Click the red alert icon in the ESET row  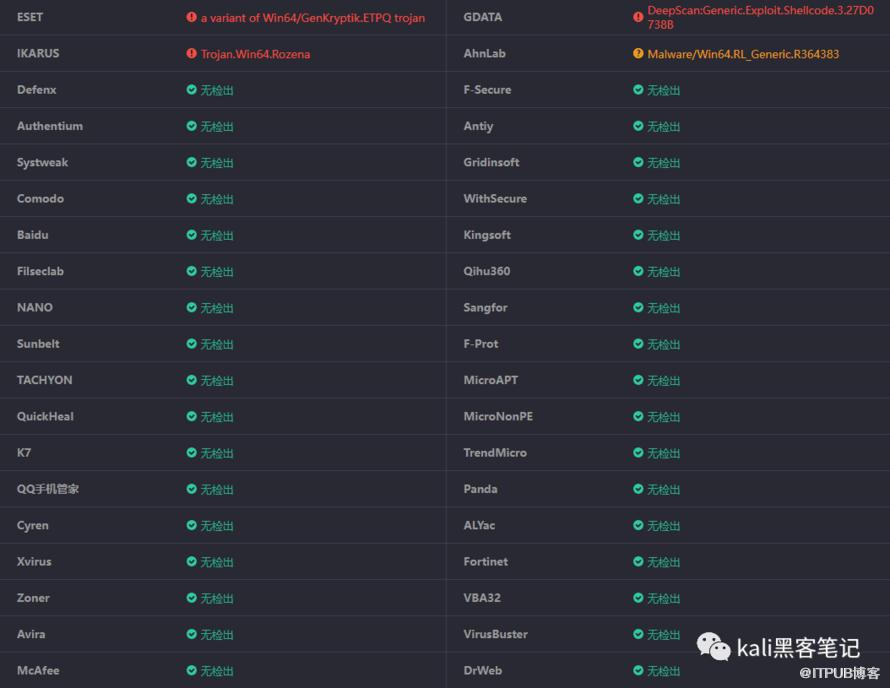(191, 17)
